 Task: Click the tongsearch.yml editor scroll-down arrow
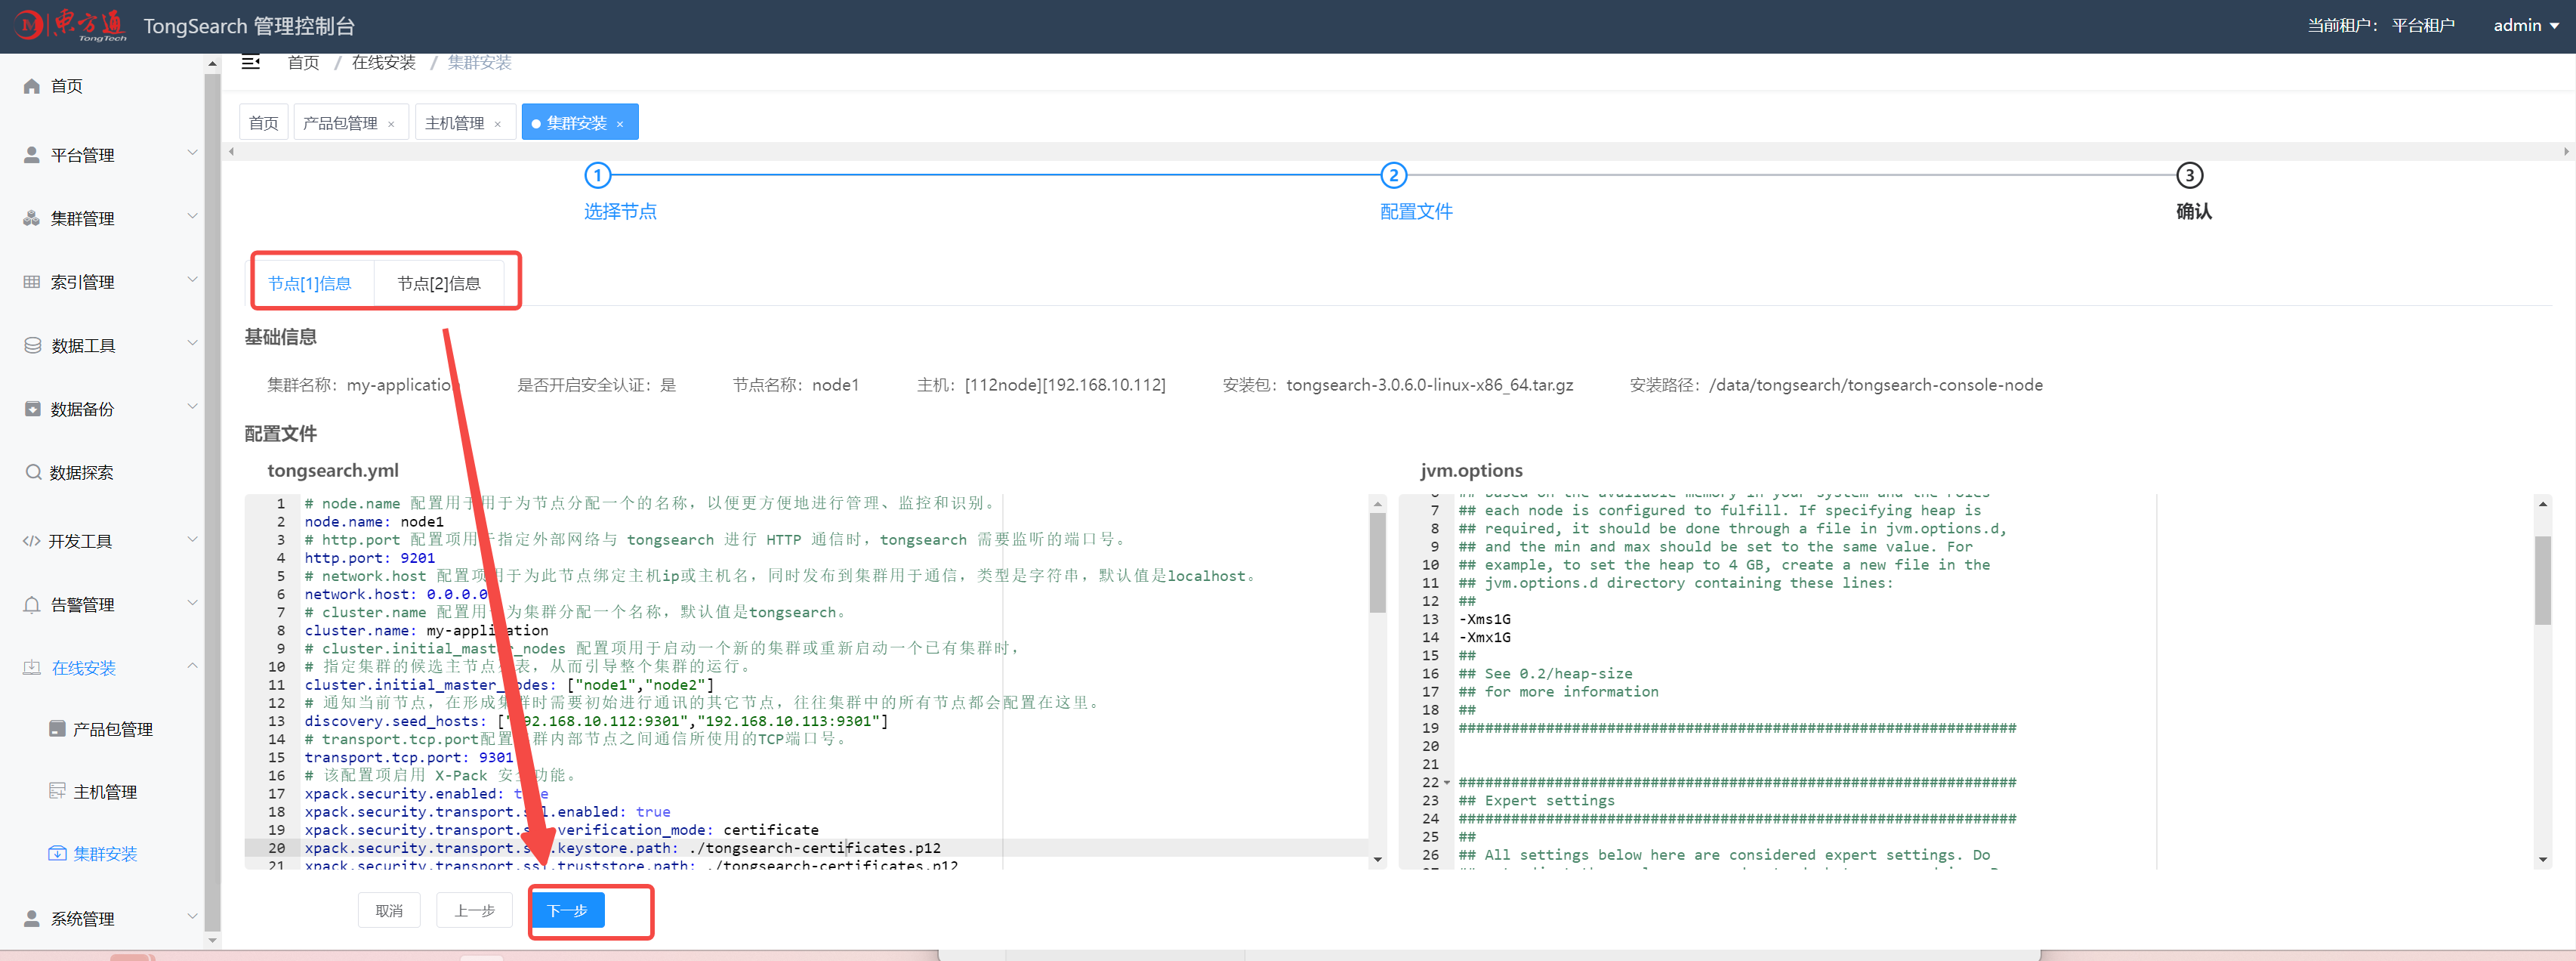click(x=1377, y=859)
